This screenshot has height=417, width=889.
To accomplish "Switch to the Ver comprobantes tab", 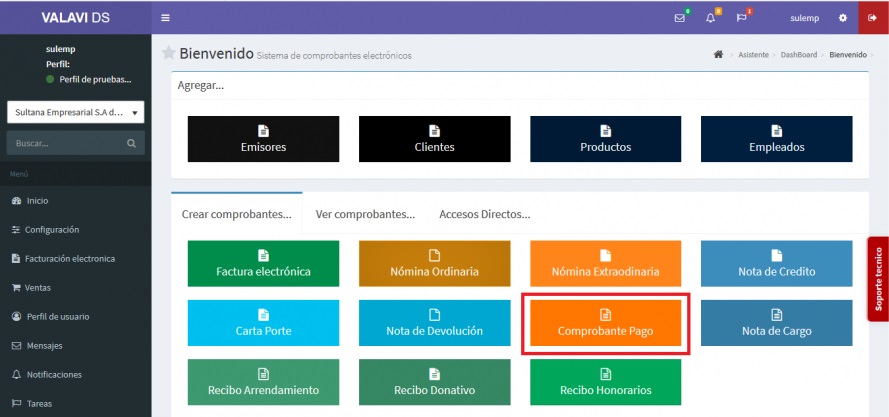I will [365, 214].
